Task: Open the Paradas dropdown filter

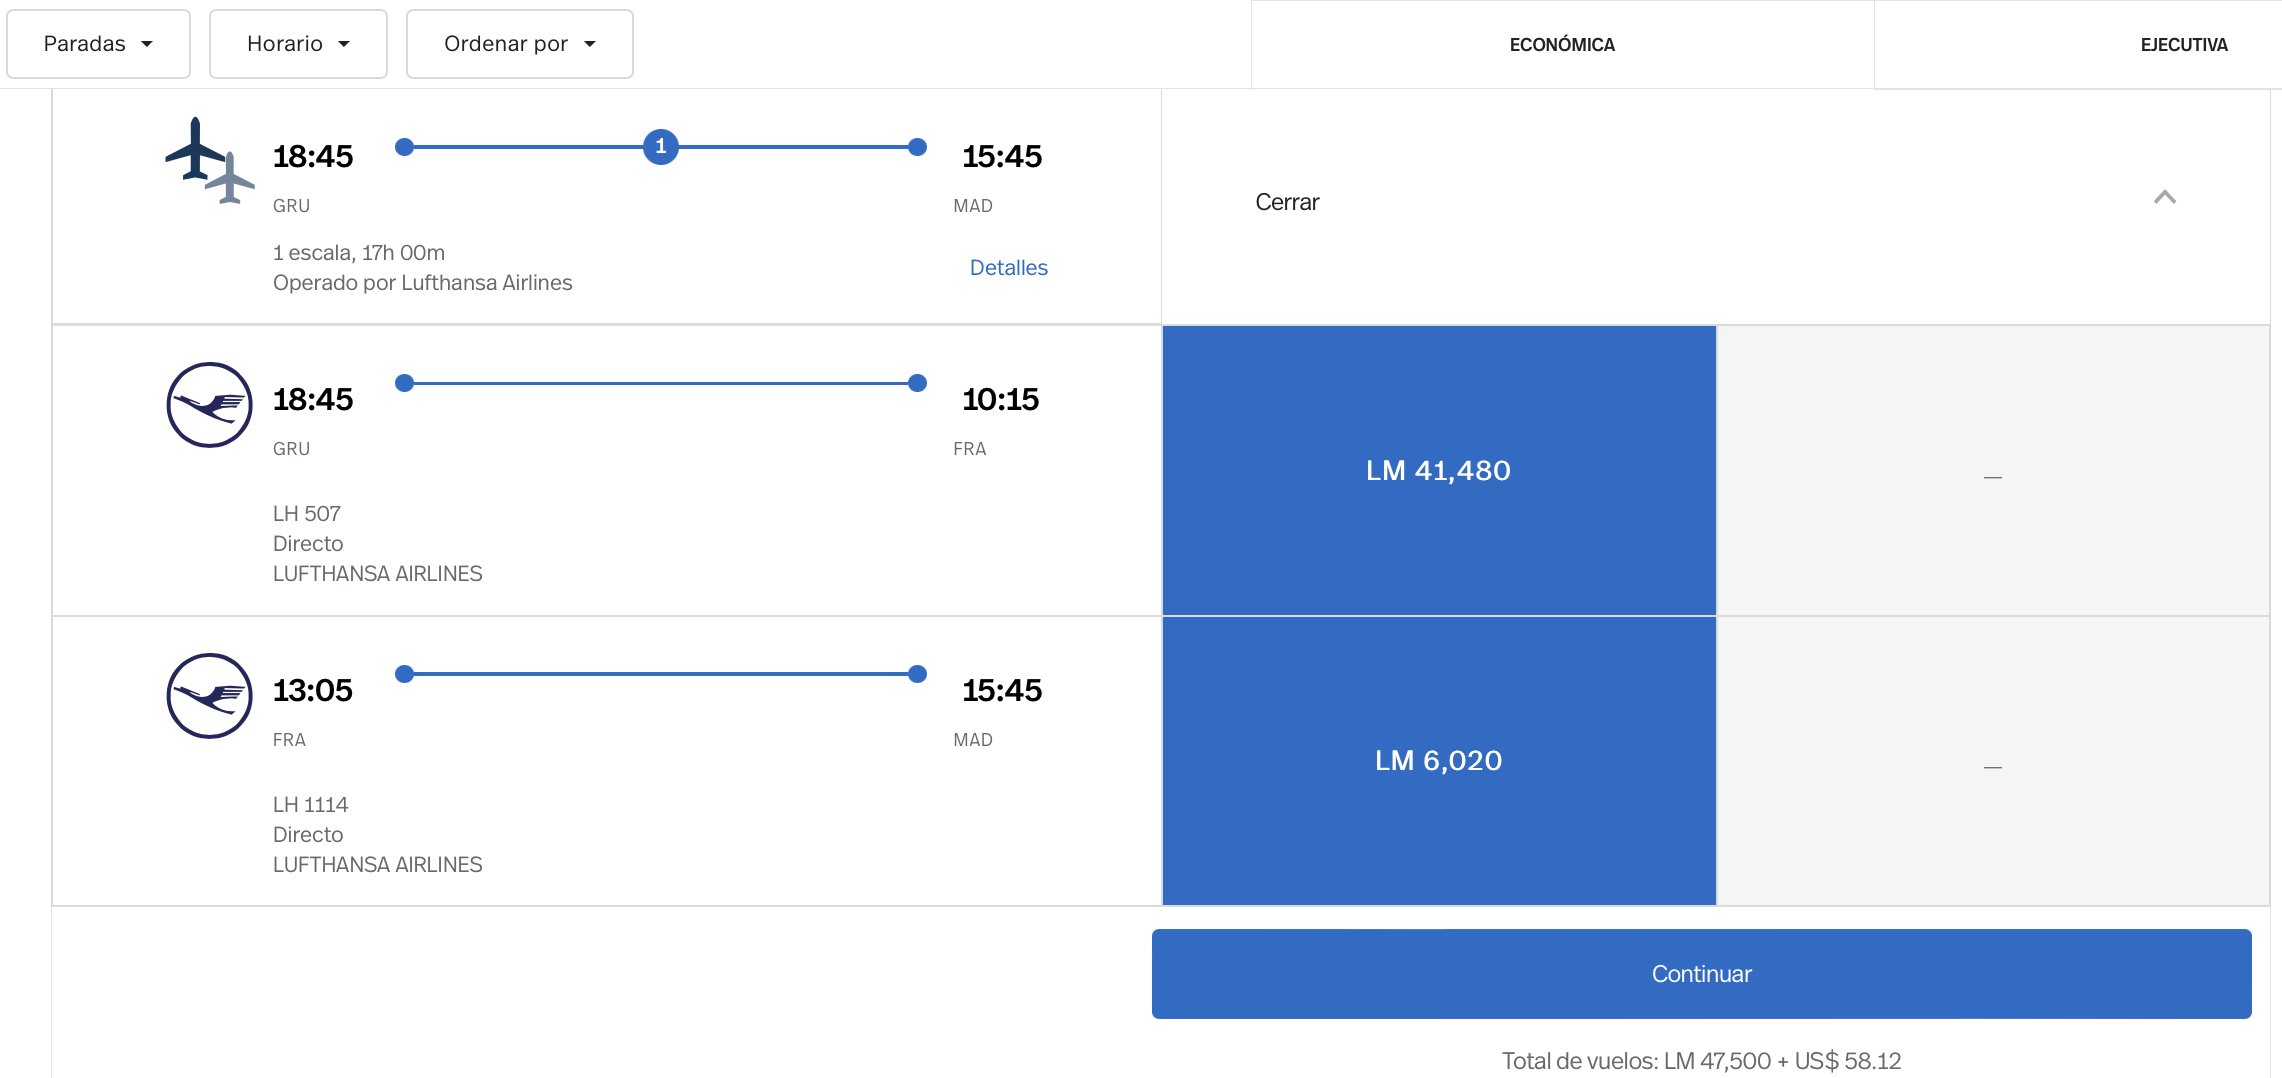Action: pos(98,44)
